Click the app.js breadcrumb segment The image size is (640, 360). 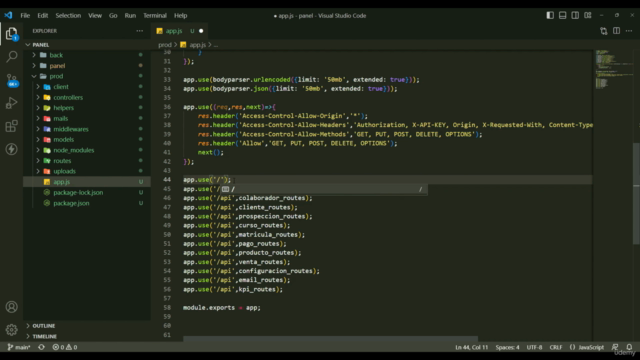coord(198,45)
